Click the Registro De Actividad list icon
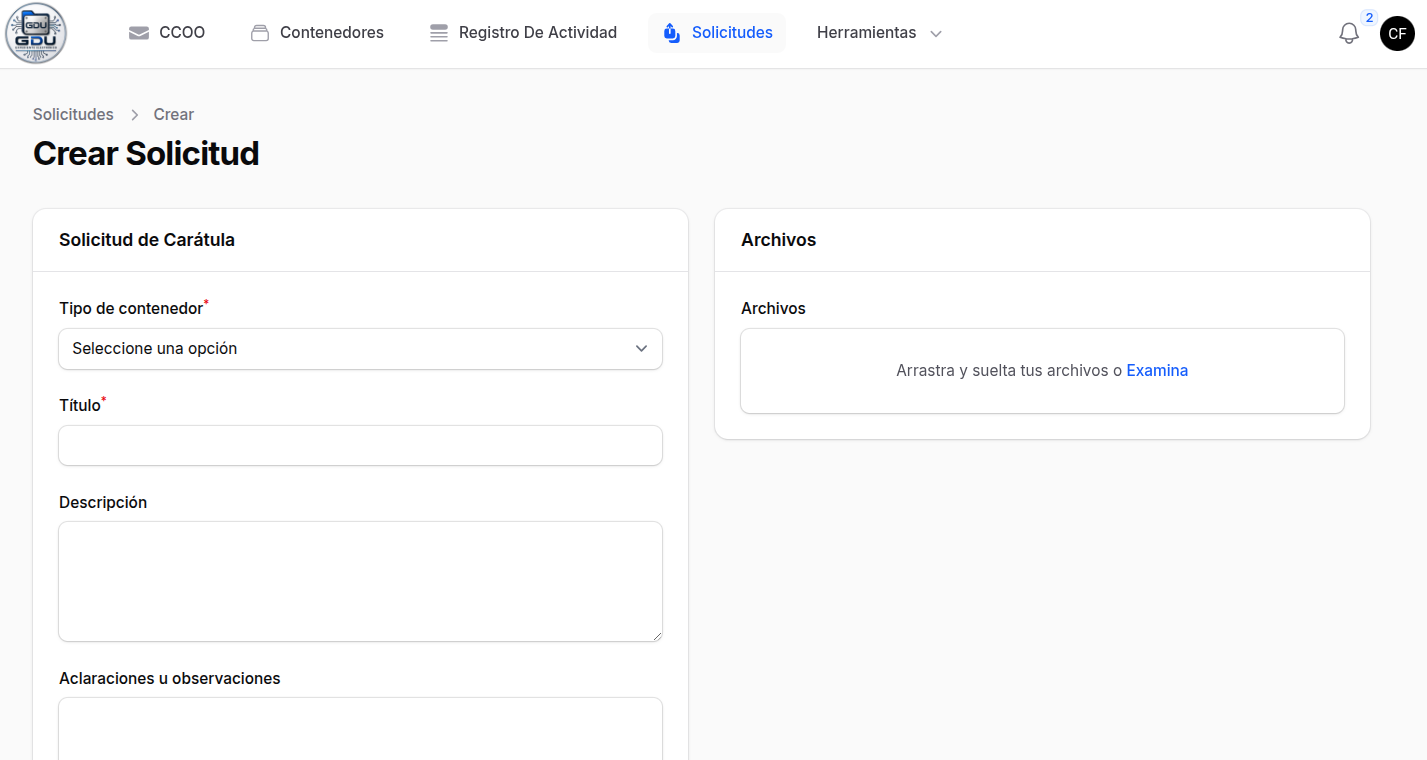 click(x=439, y=33)
